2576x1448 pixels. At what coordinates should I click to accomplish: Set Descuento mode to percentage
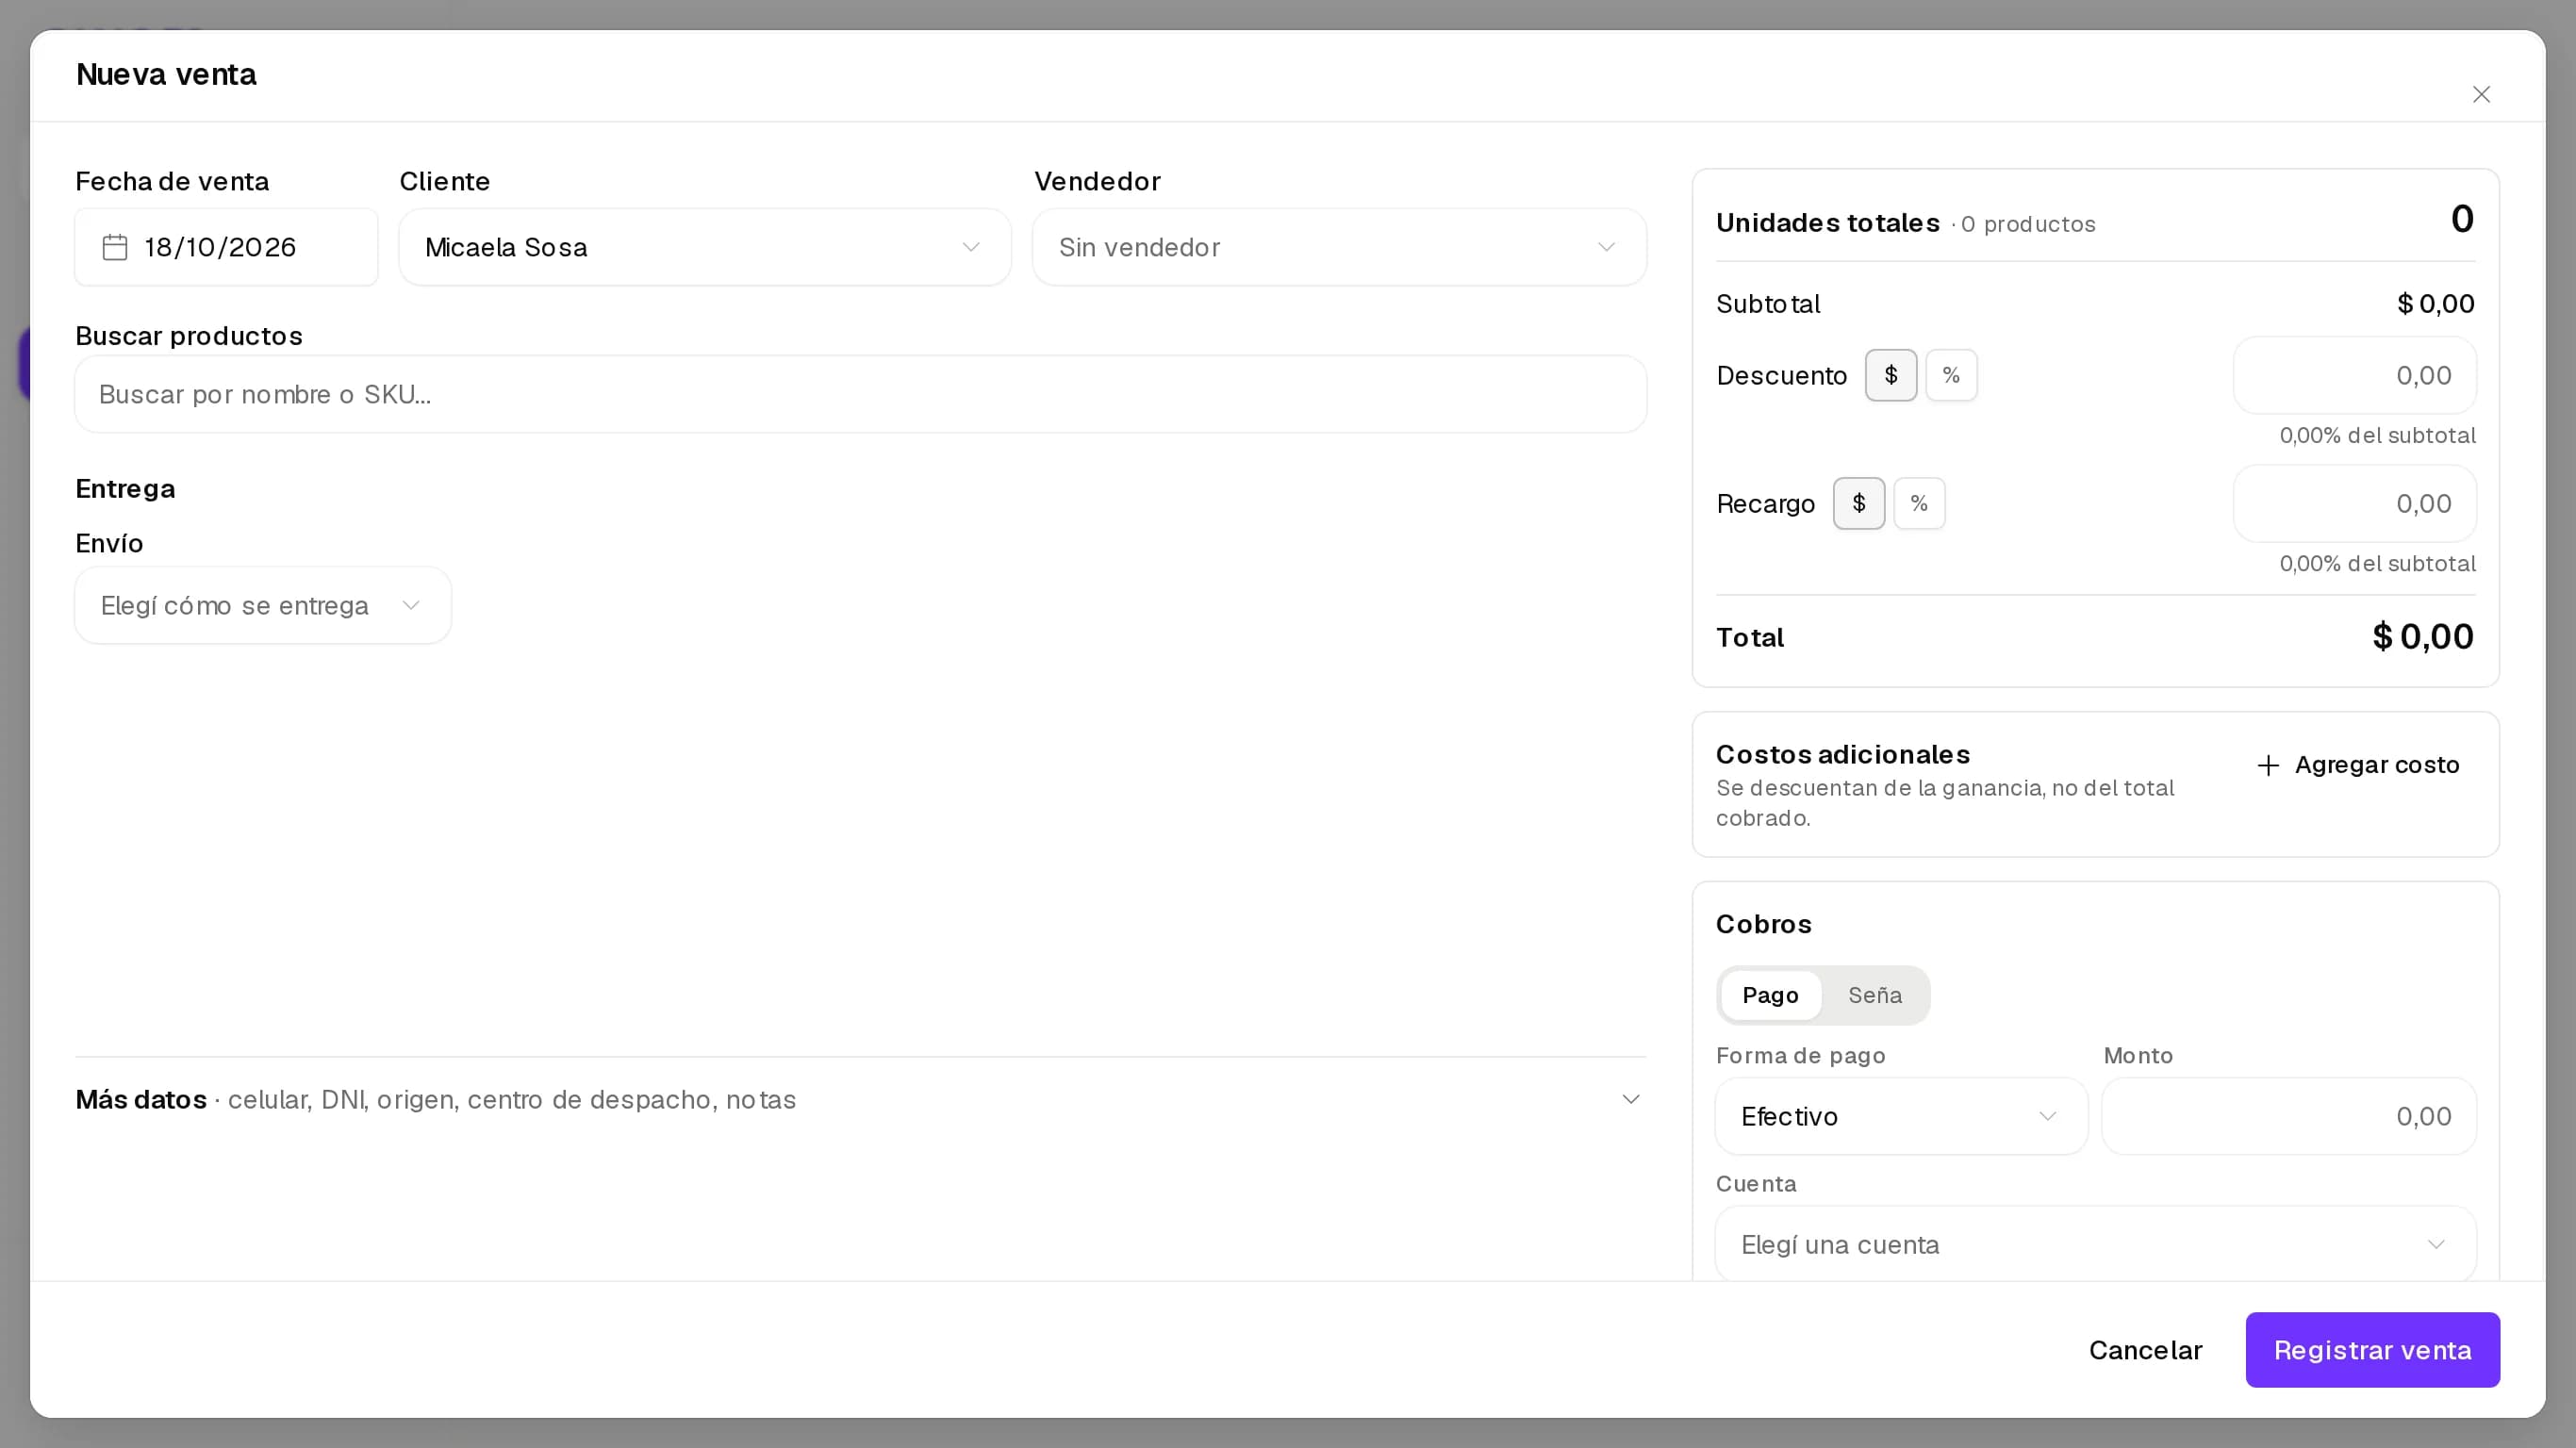click(x=1951, y=375)
